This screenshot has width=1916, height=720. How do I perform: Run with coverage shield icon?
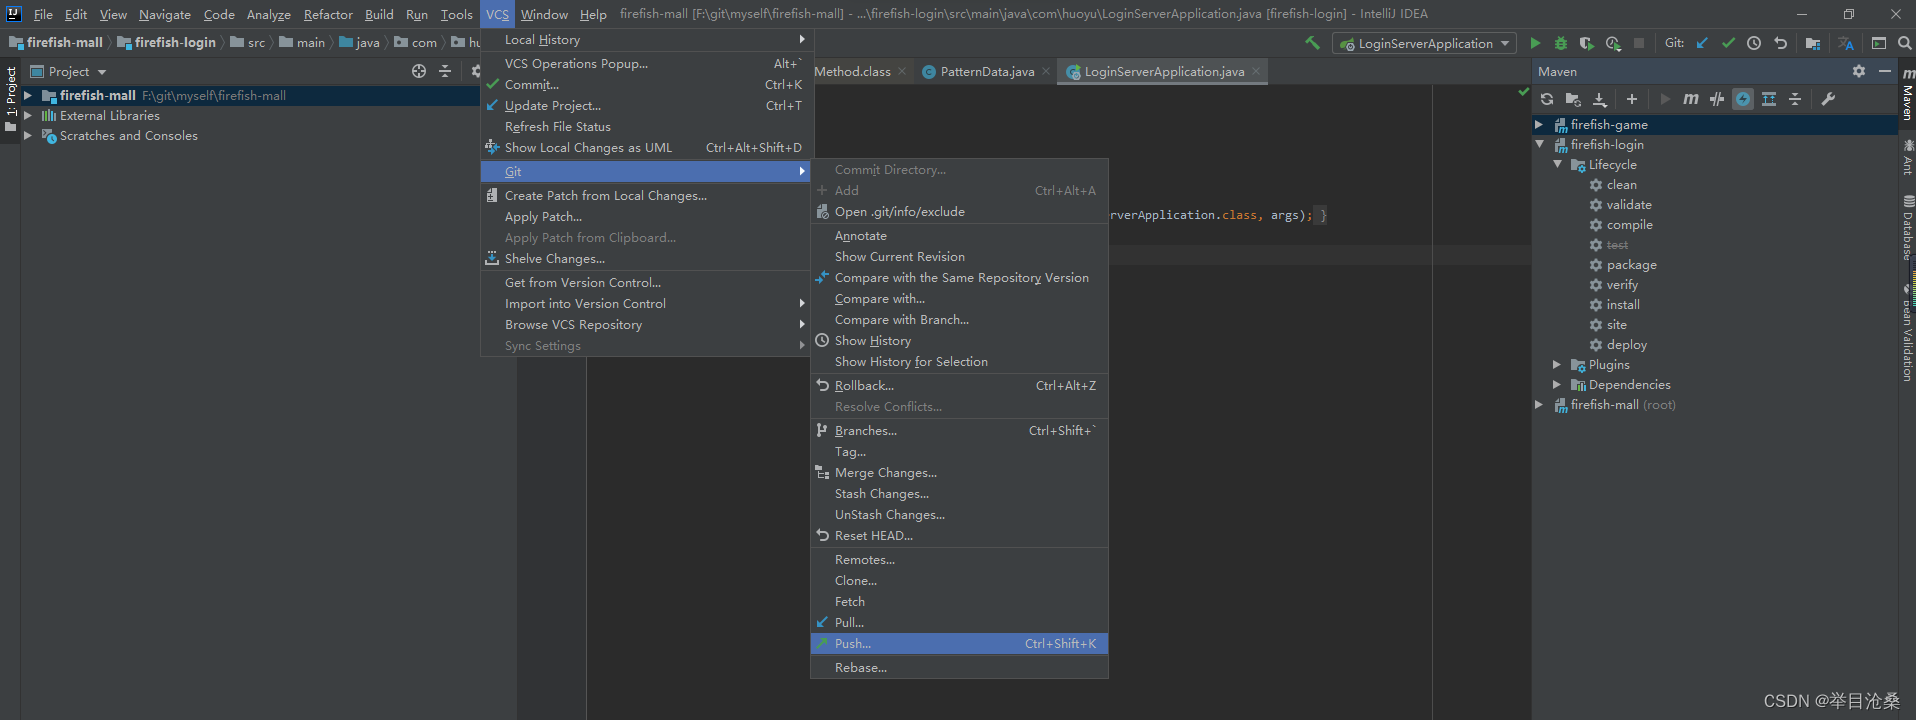1586,43
